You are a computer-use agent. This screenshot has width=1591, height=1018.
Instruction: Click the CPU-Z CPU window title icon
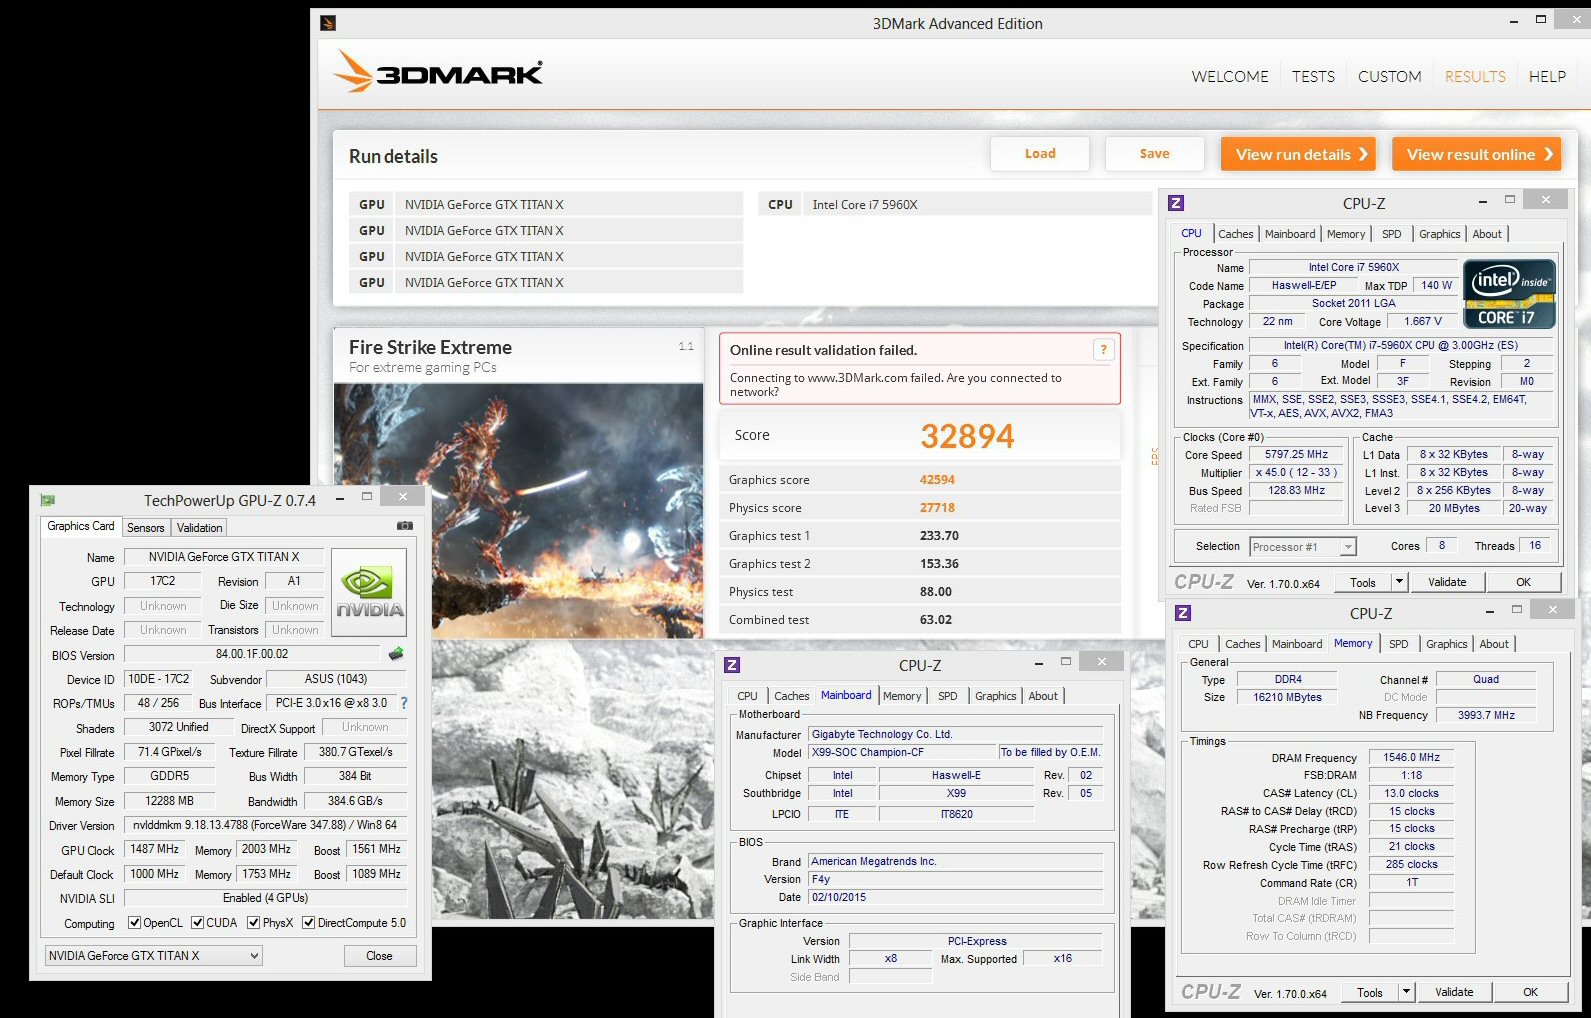click(1176, 203)
